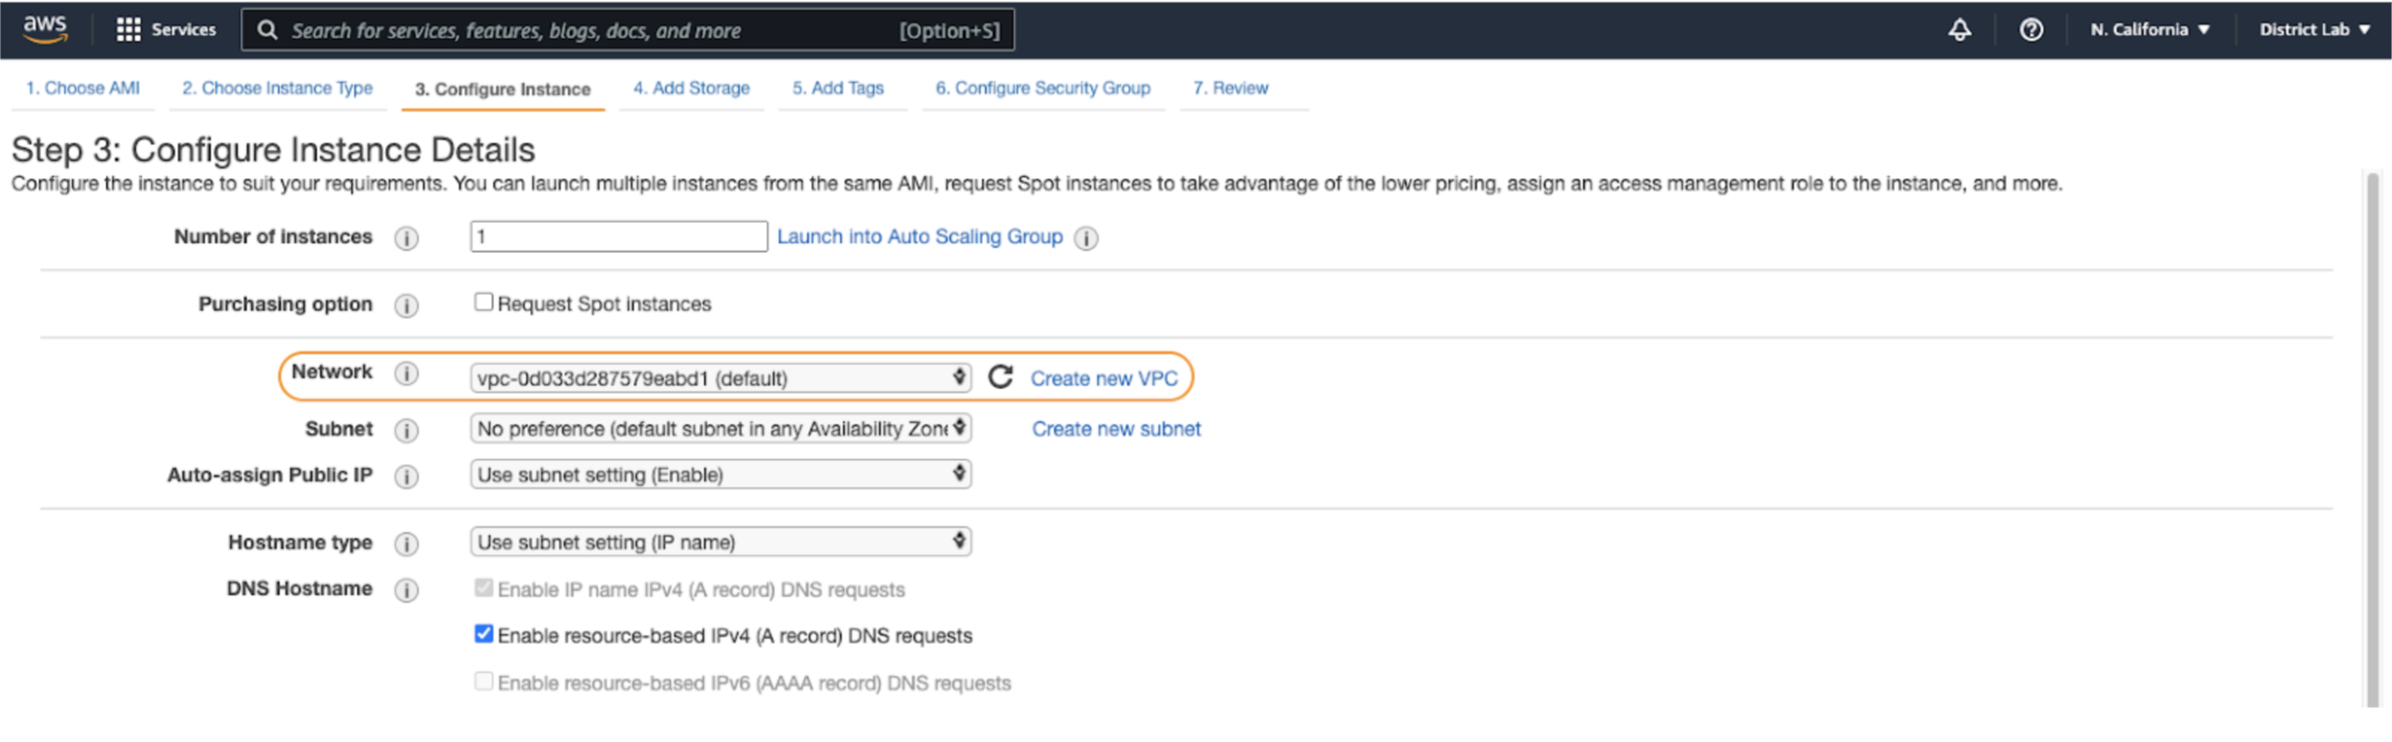This screenshot has width=2392, height=742.
Task: Refresh the Network VPC list
Action: [x=1000, y=377]
